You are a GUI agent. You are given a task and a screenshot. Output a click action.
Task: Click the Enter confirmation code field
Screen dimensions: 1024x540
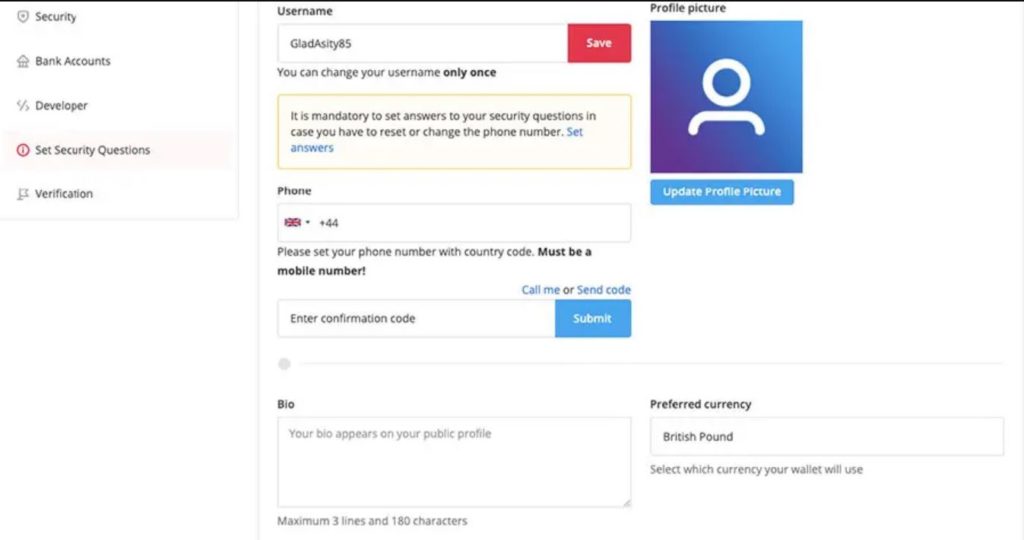point(416,318)
